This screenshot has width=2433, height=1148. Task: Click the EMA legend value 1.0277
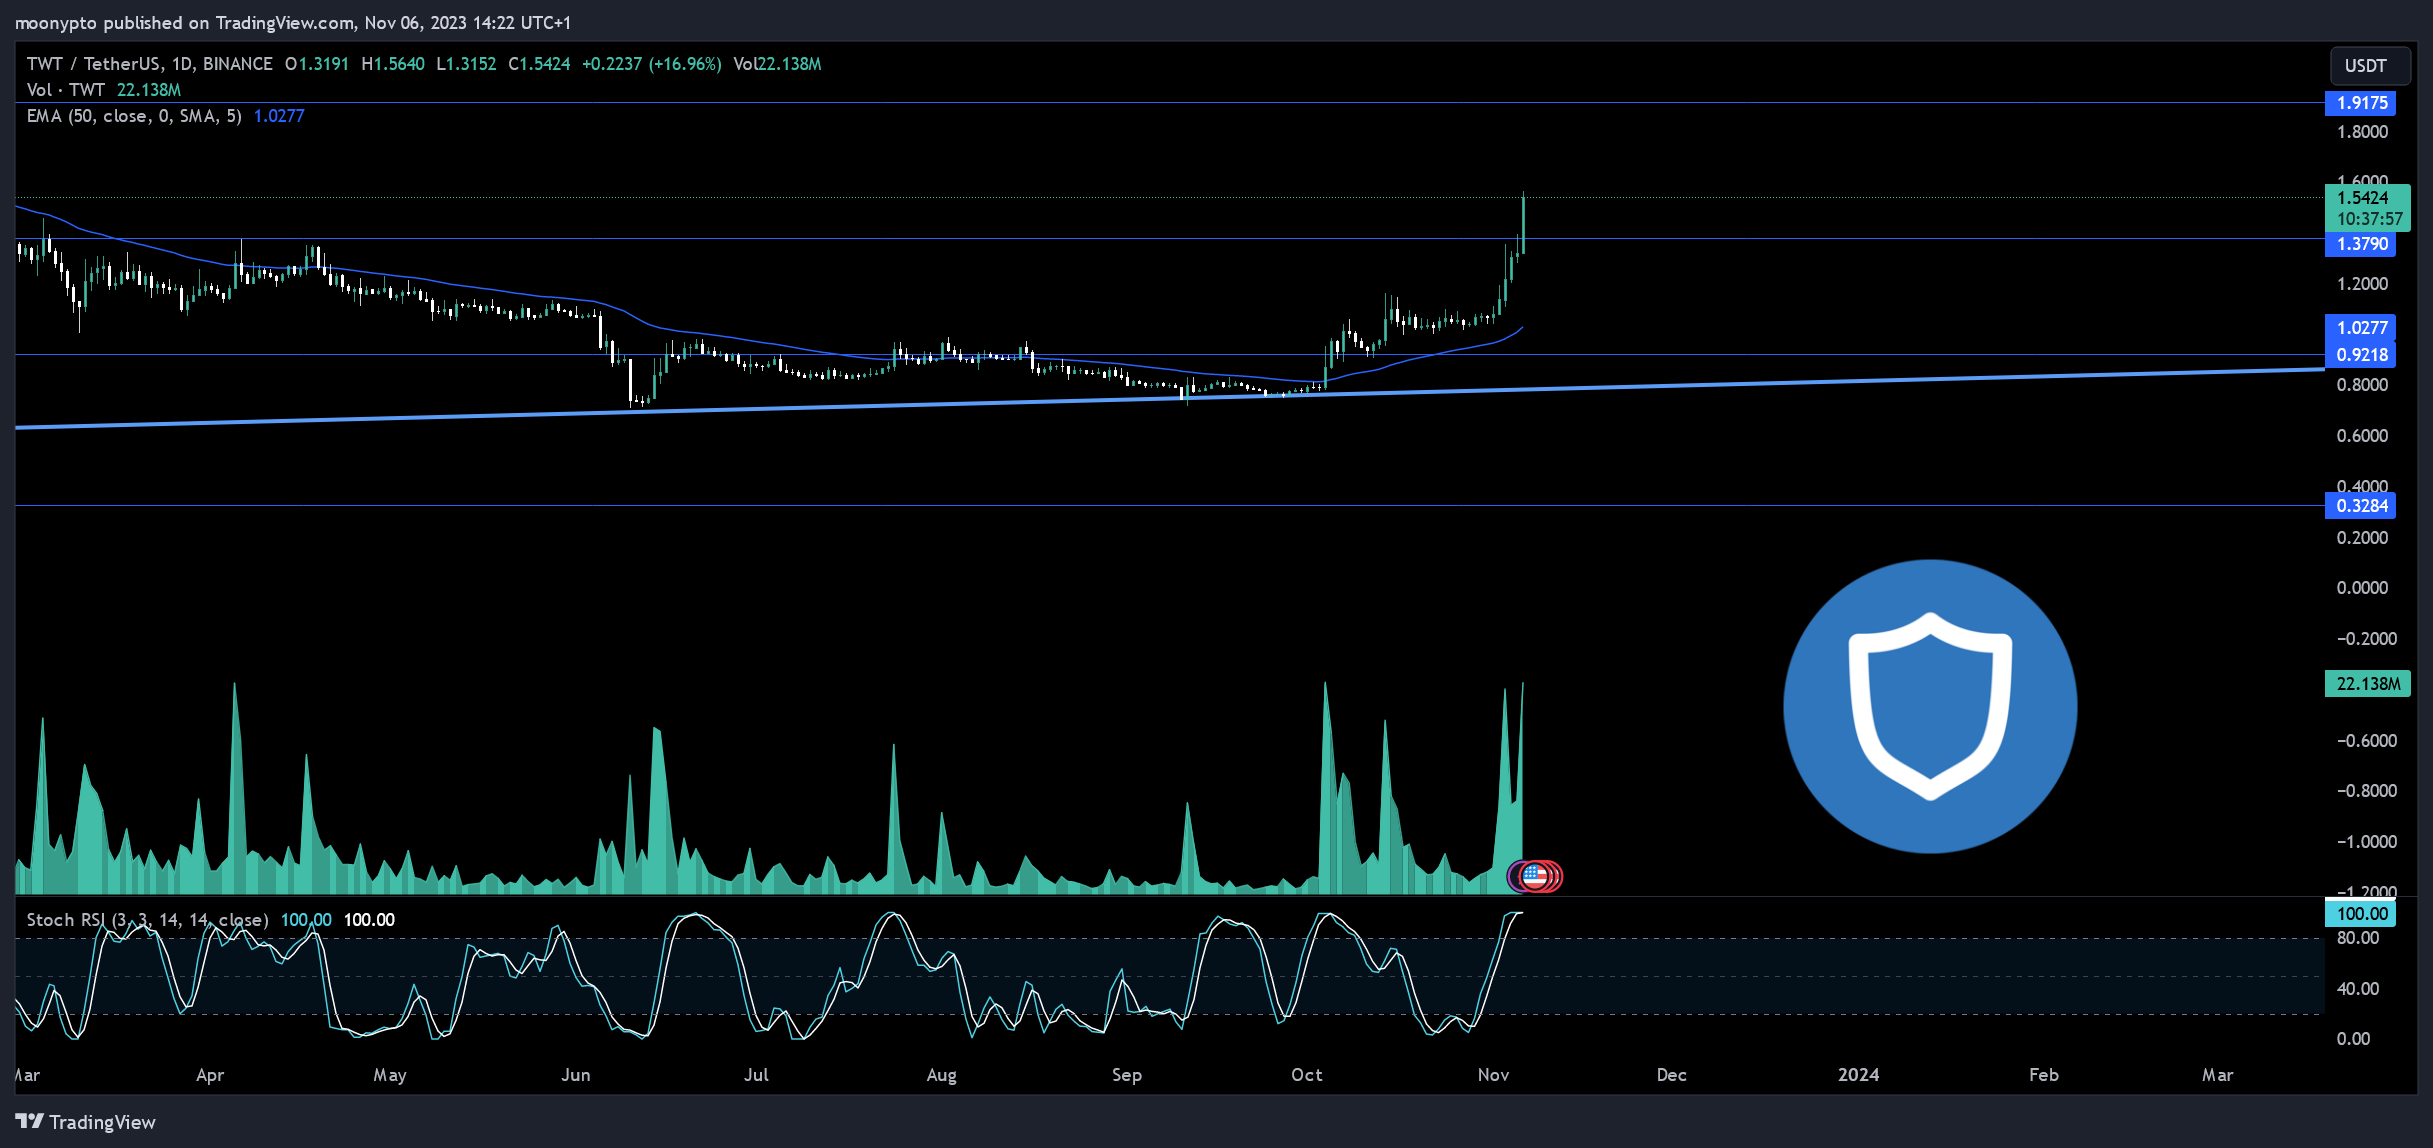pos(279,116)
